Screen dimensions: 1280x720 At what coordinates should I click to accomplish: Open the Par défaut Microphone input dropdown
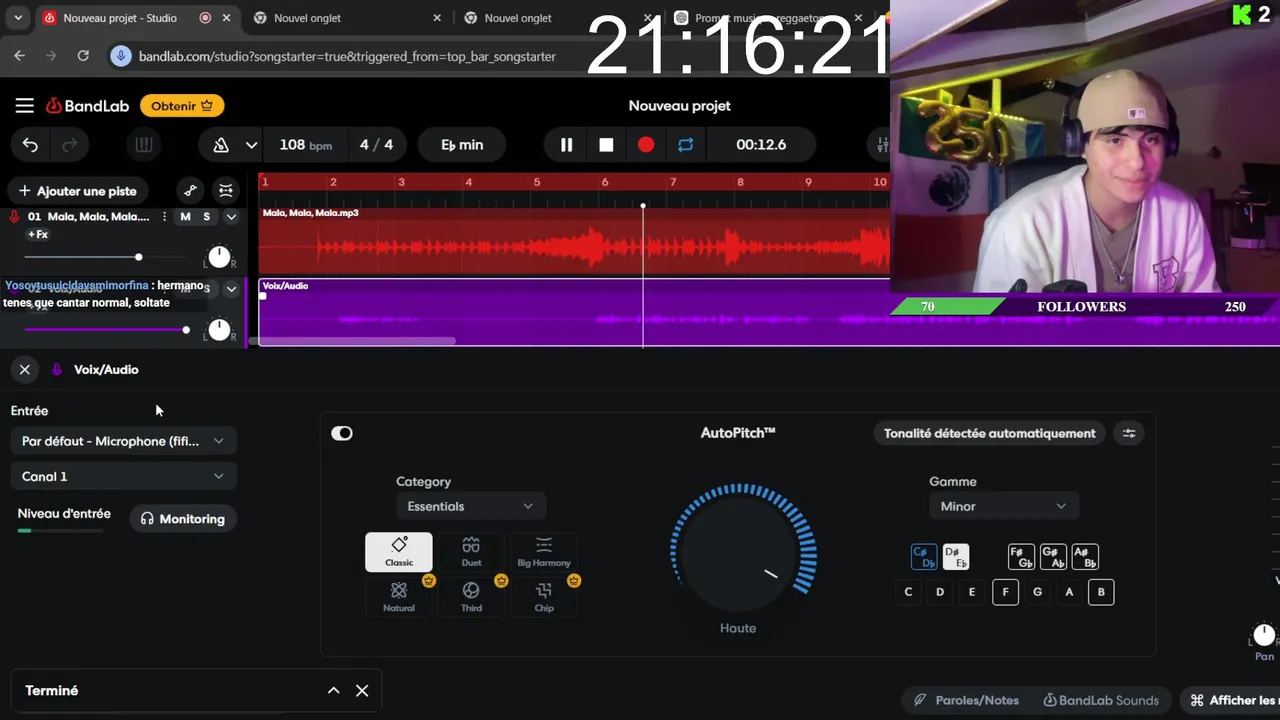tap(123, 441)
